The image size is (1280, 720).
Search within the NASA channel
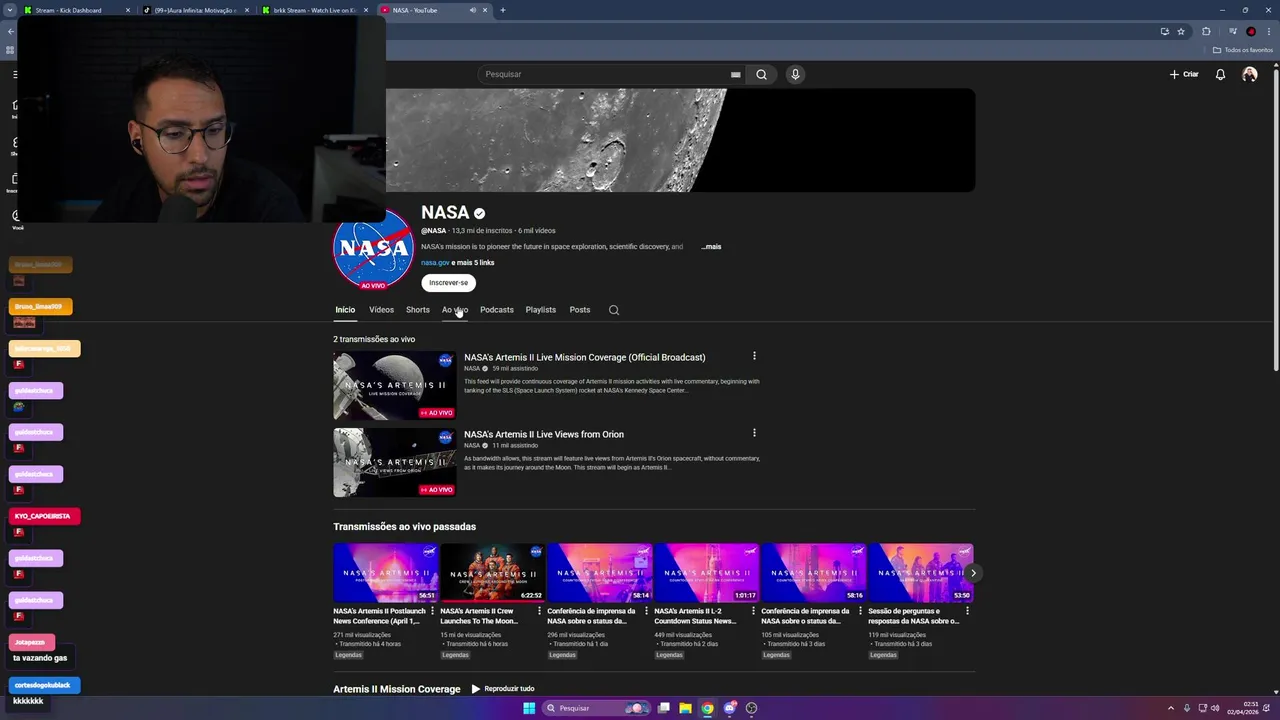pos(614,310)
